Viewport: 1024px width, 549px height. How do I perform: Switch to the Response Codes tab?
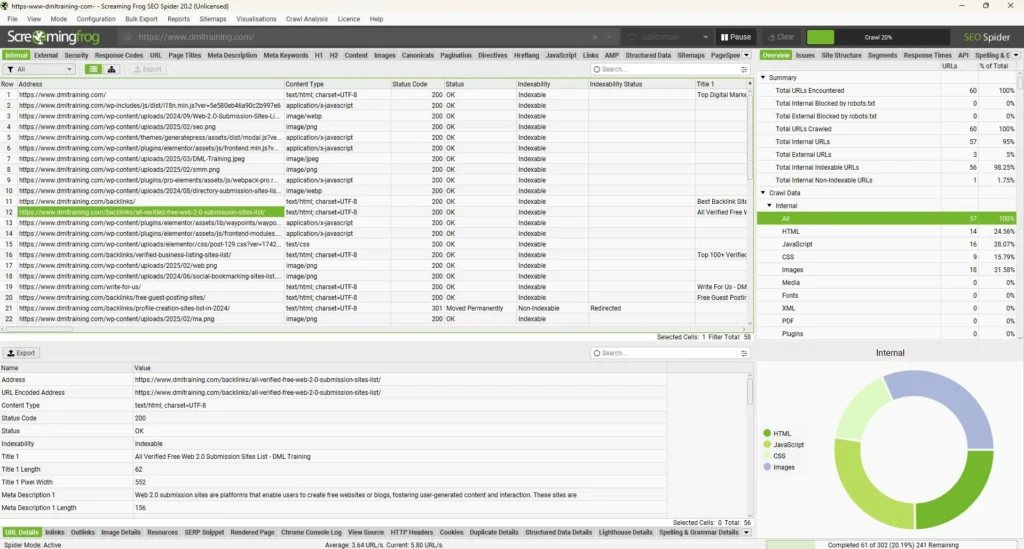(x=119, y=55)
